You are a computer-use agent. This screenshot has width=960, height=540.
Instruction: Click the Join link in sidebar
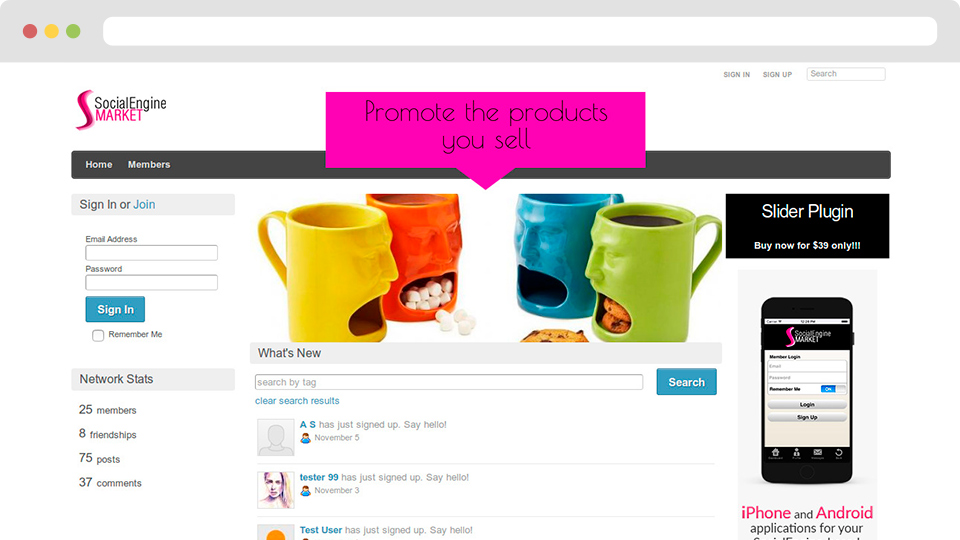pyautogui.click(x=144, y=204)
